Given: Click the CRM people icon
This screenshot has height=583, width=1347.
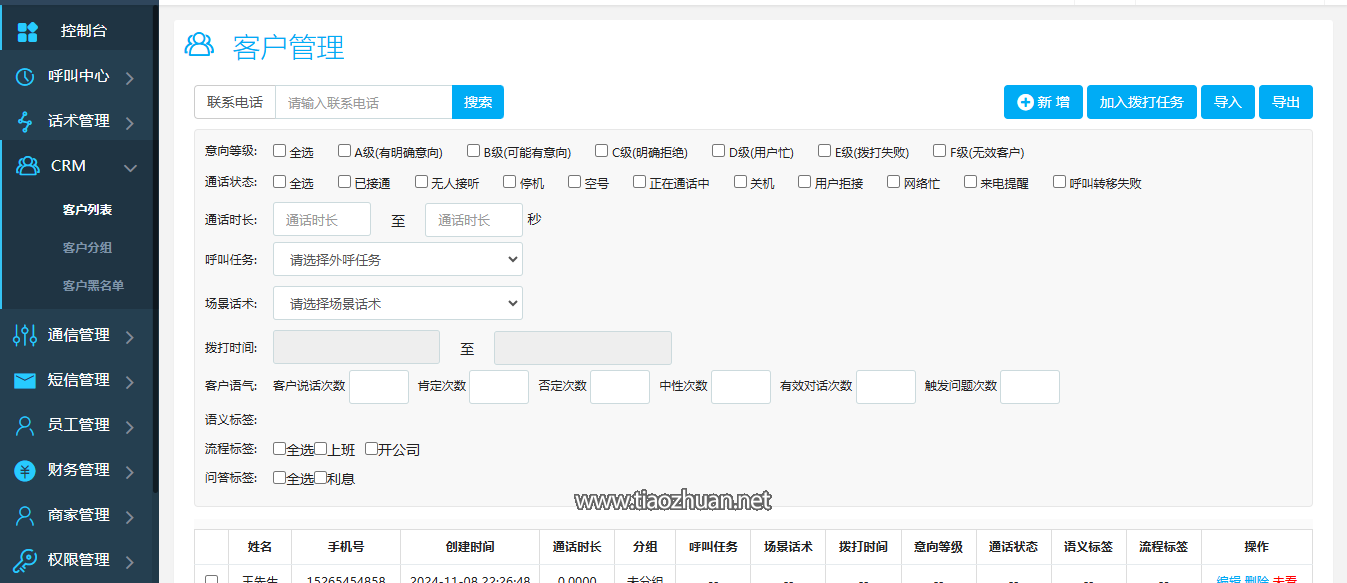Looking at the screenshot, I should [x=28, y=166].
